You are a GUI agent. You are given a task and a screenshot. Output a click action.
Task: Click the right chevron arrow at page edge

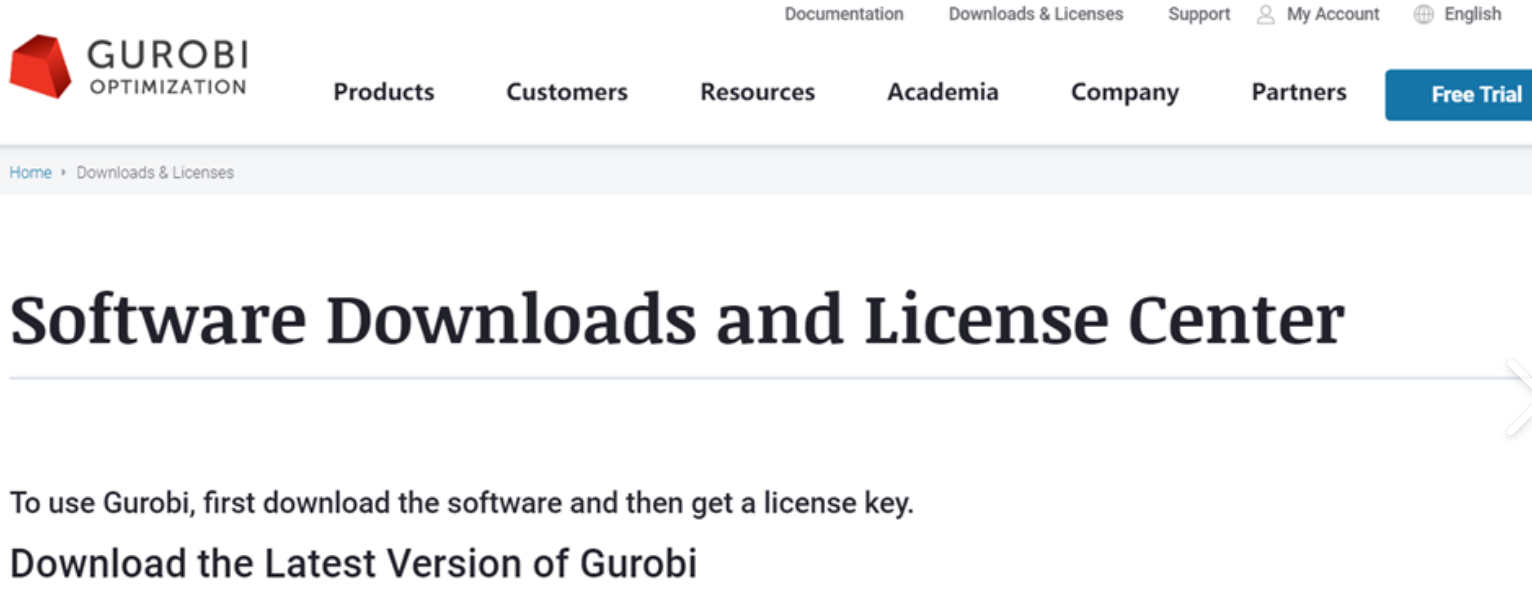pos(1519,397)
